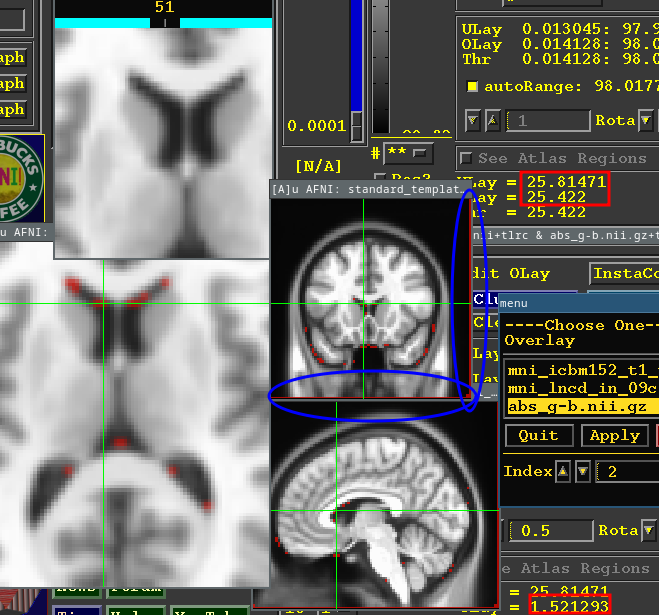Increase Index with the up arrow
659x615 pixels.
pyautogui.click(x=564, y=472)
